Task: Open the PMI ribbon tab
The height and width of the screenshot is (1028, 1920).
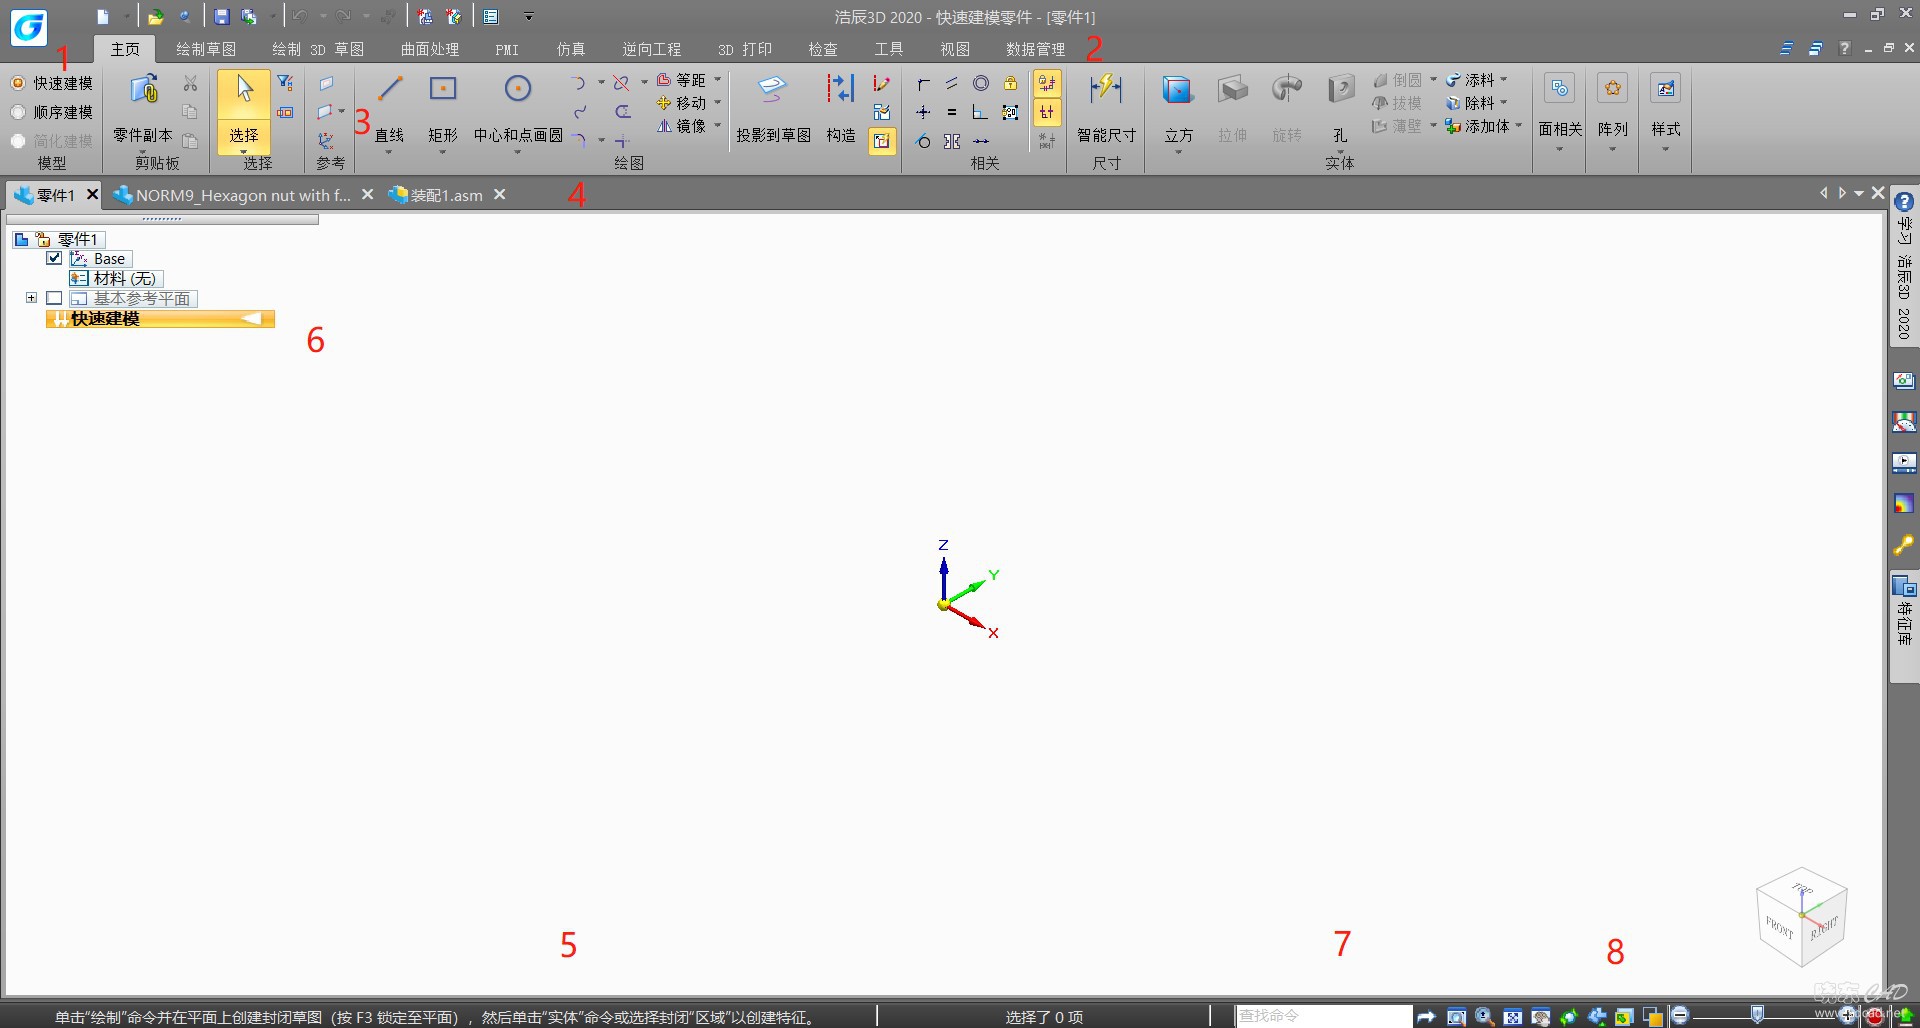Action: click(507, 49)
